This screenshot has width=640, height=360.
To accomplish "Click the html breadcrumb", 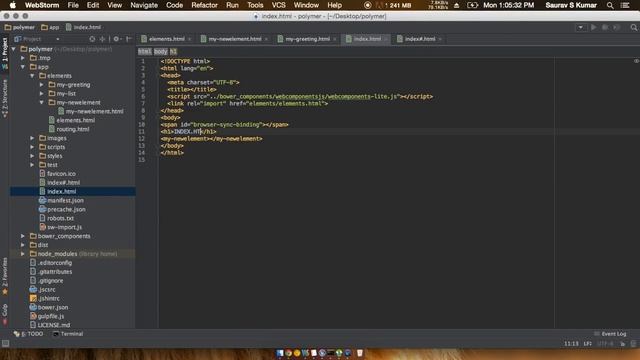I will pos(144,51).
